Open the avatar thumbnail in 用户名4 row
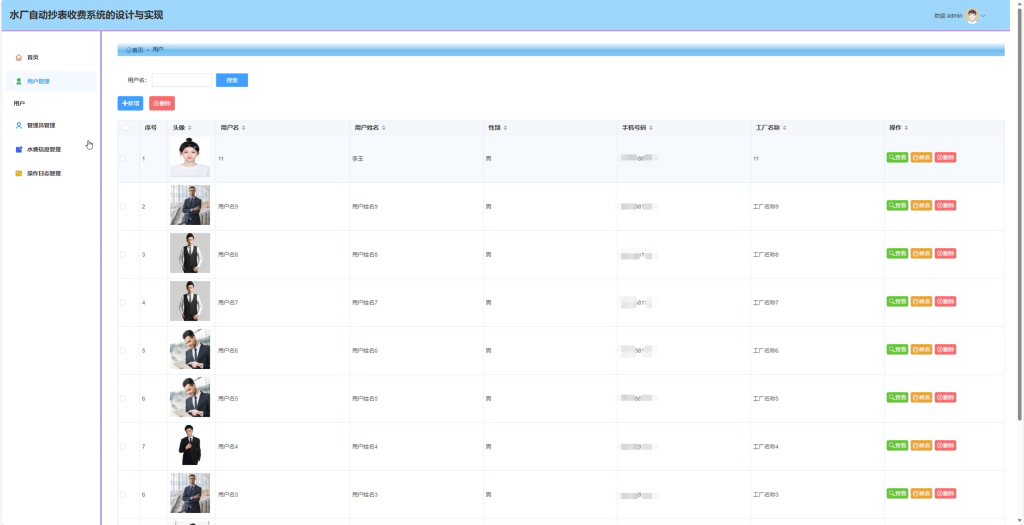The image size is (1024, 525). coord(190,445)
